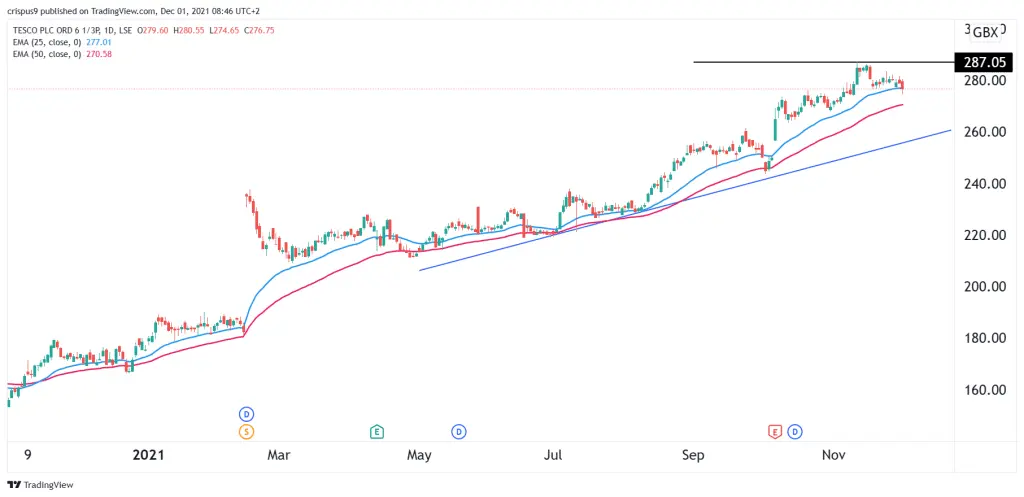Click the H280.55 high value in the legend
This screenshot has width=1024, height=497.
tap(188, 30)
